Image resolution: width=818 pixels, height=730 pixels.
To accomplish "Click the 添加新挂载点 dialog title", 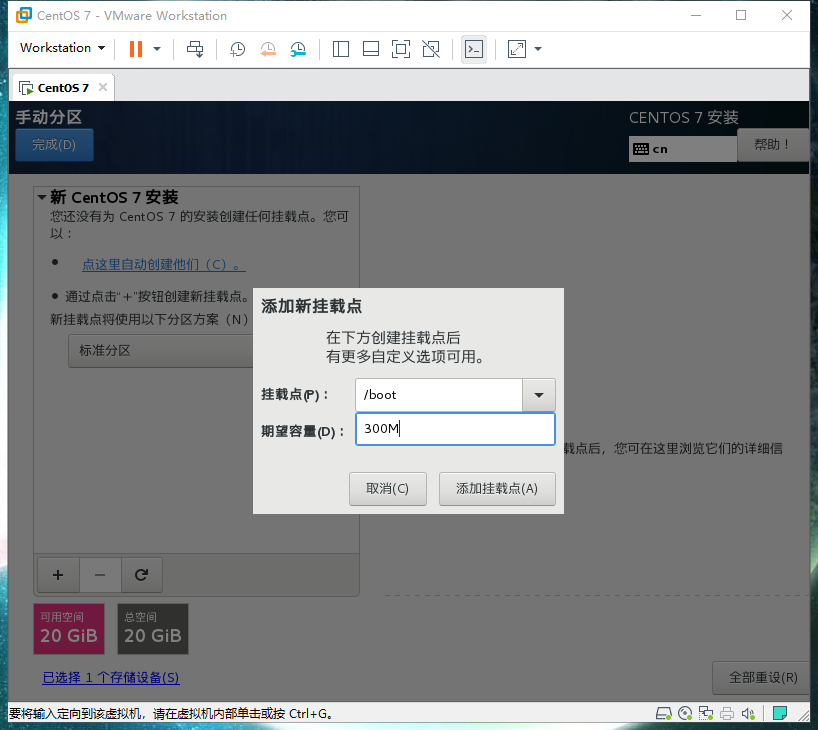I will (311, 306).
